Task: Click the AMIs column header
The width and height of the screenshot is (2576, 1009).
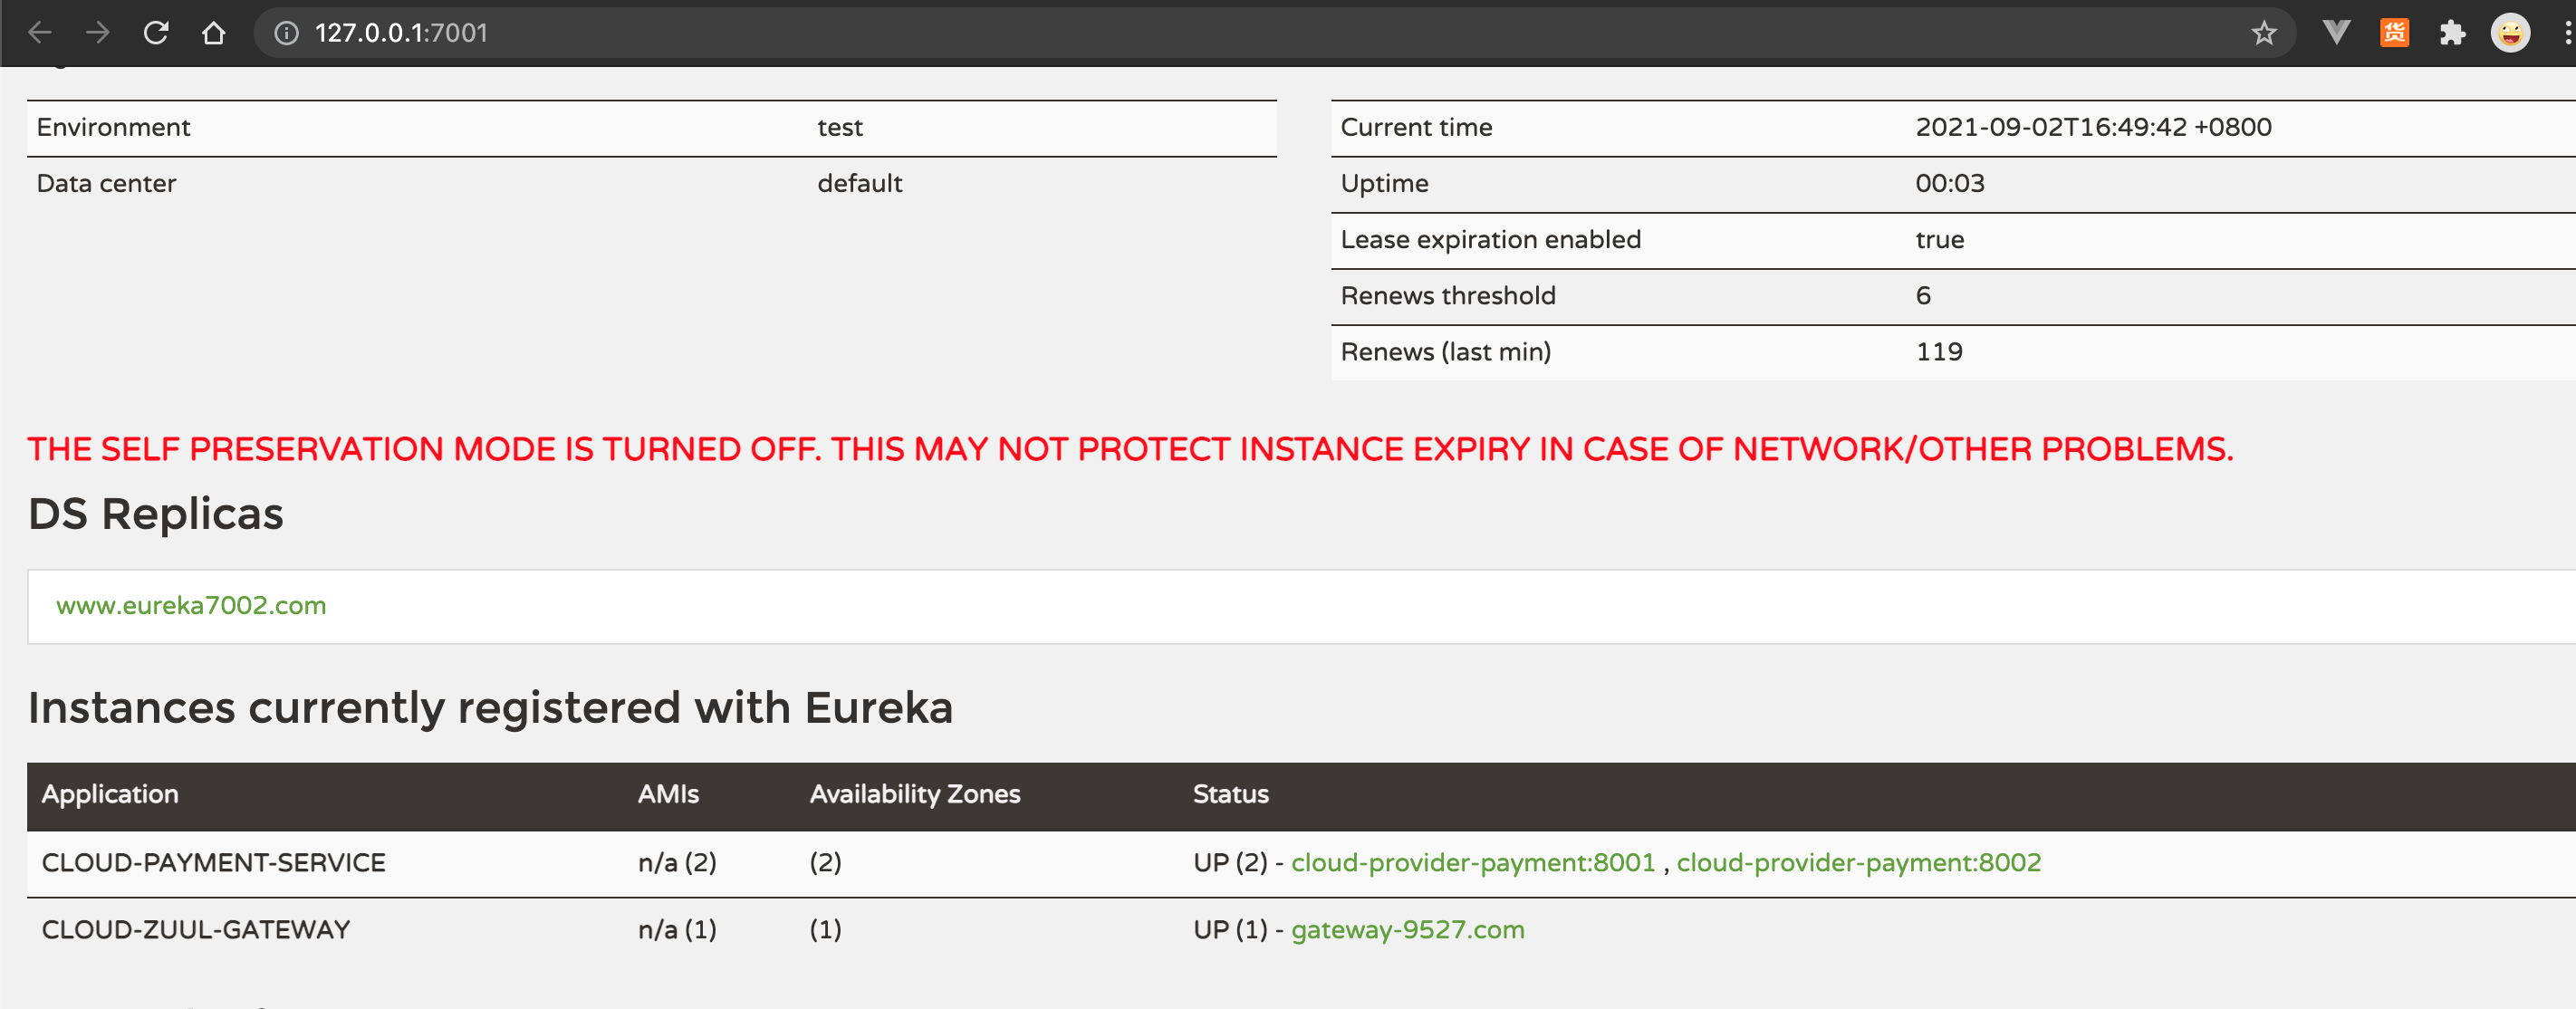Action: [668, 794]
